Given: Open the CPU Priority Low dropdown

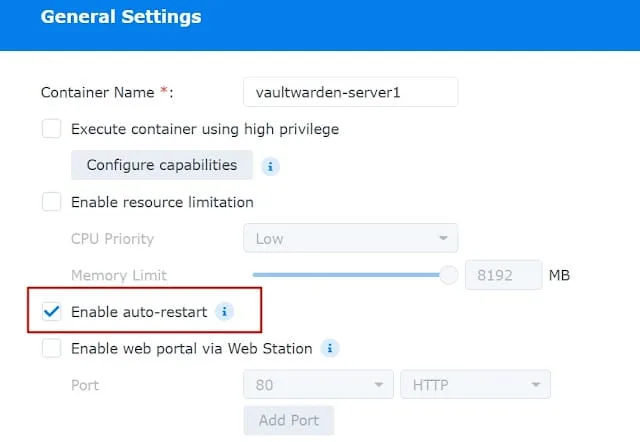Looking at the screenshot, I should pyautogui.click(x=351, y=238).
